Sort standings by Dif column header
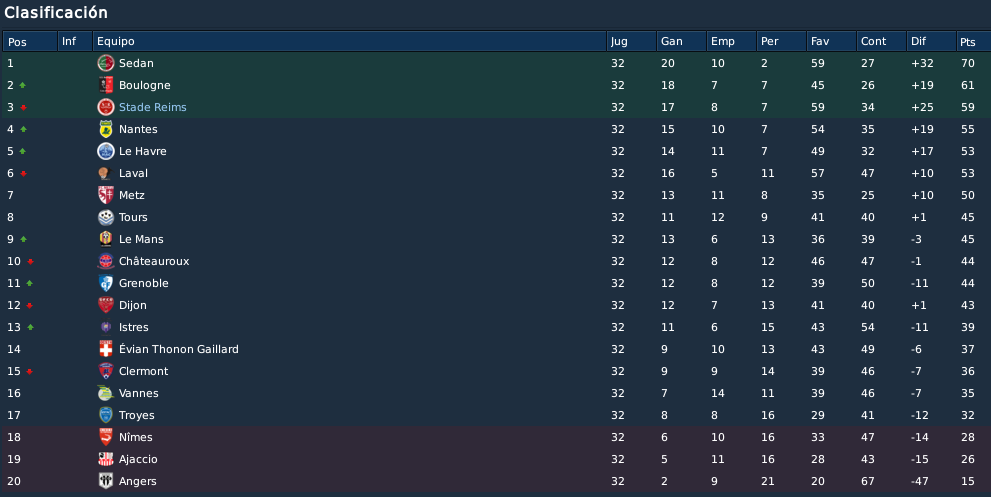 click(931, 41)
